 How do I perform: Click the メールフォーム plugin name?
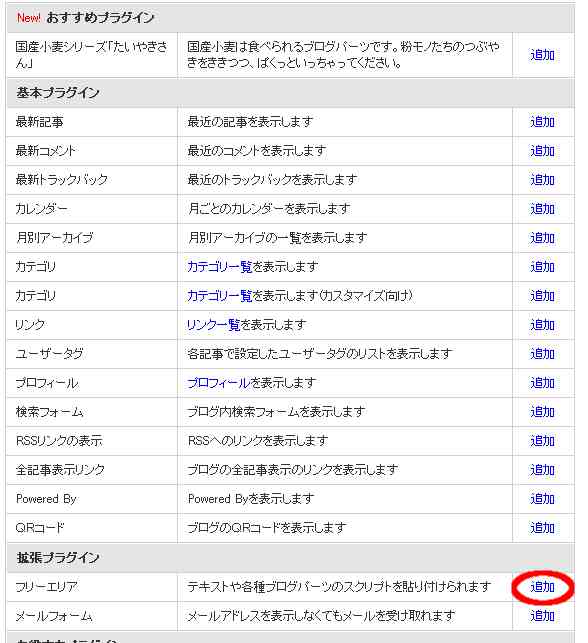pyautogui.click(x=54, y=616)
